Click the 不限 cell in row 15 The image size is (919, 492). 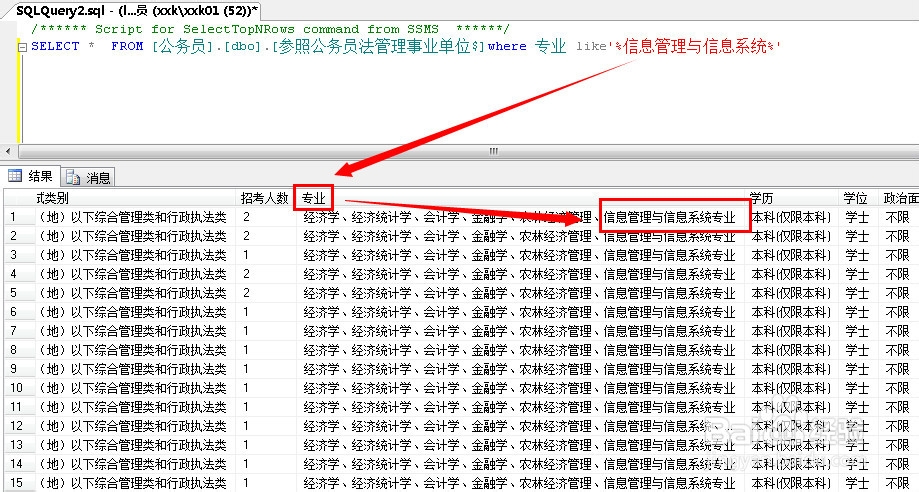(x=898, y=483)
